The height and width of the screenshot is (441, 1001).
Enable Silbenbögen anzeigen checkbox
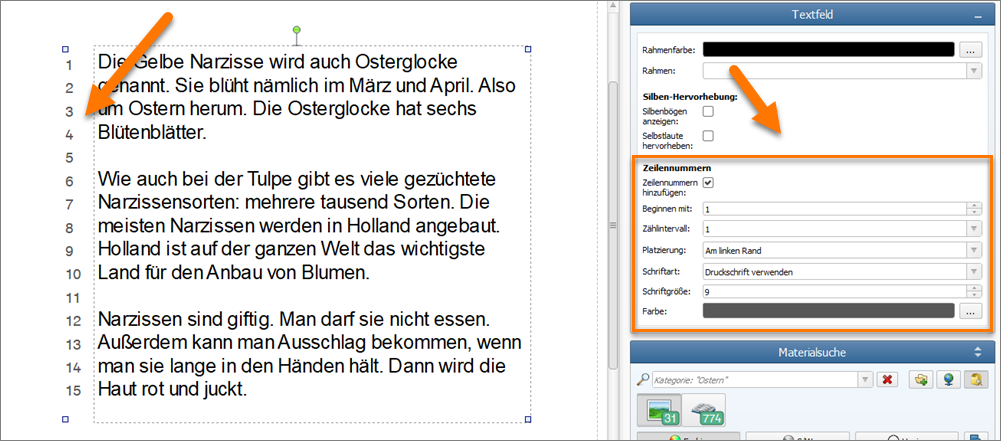709,112
